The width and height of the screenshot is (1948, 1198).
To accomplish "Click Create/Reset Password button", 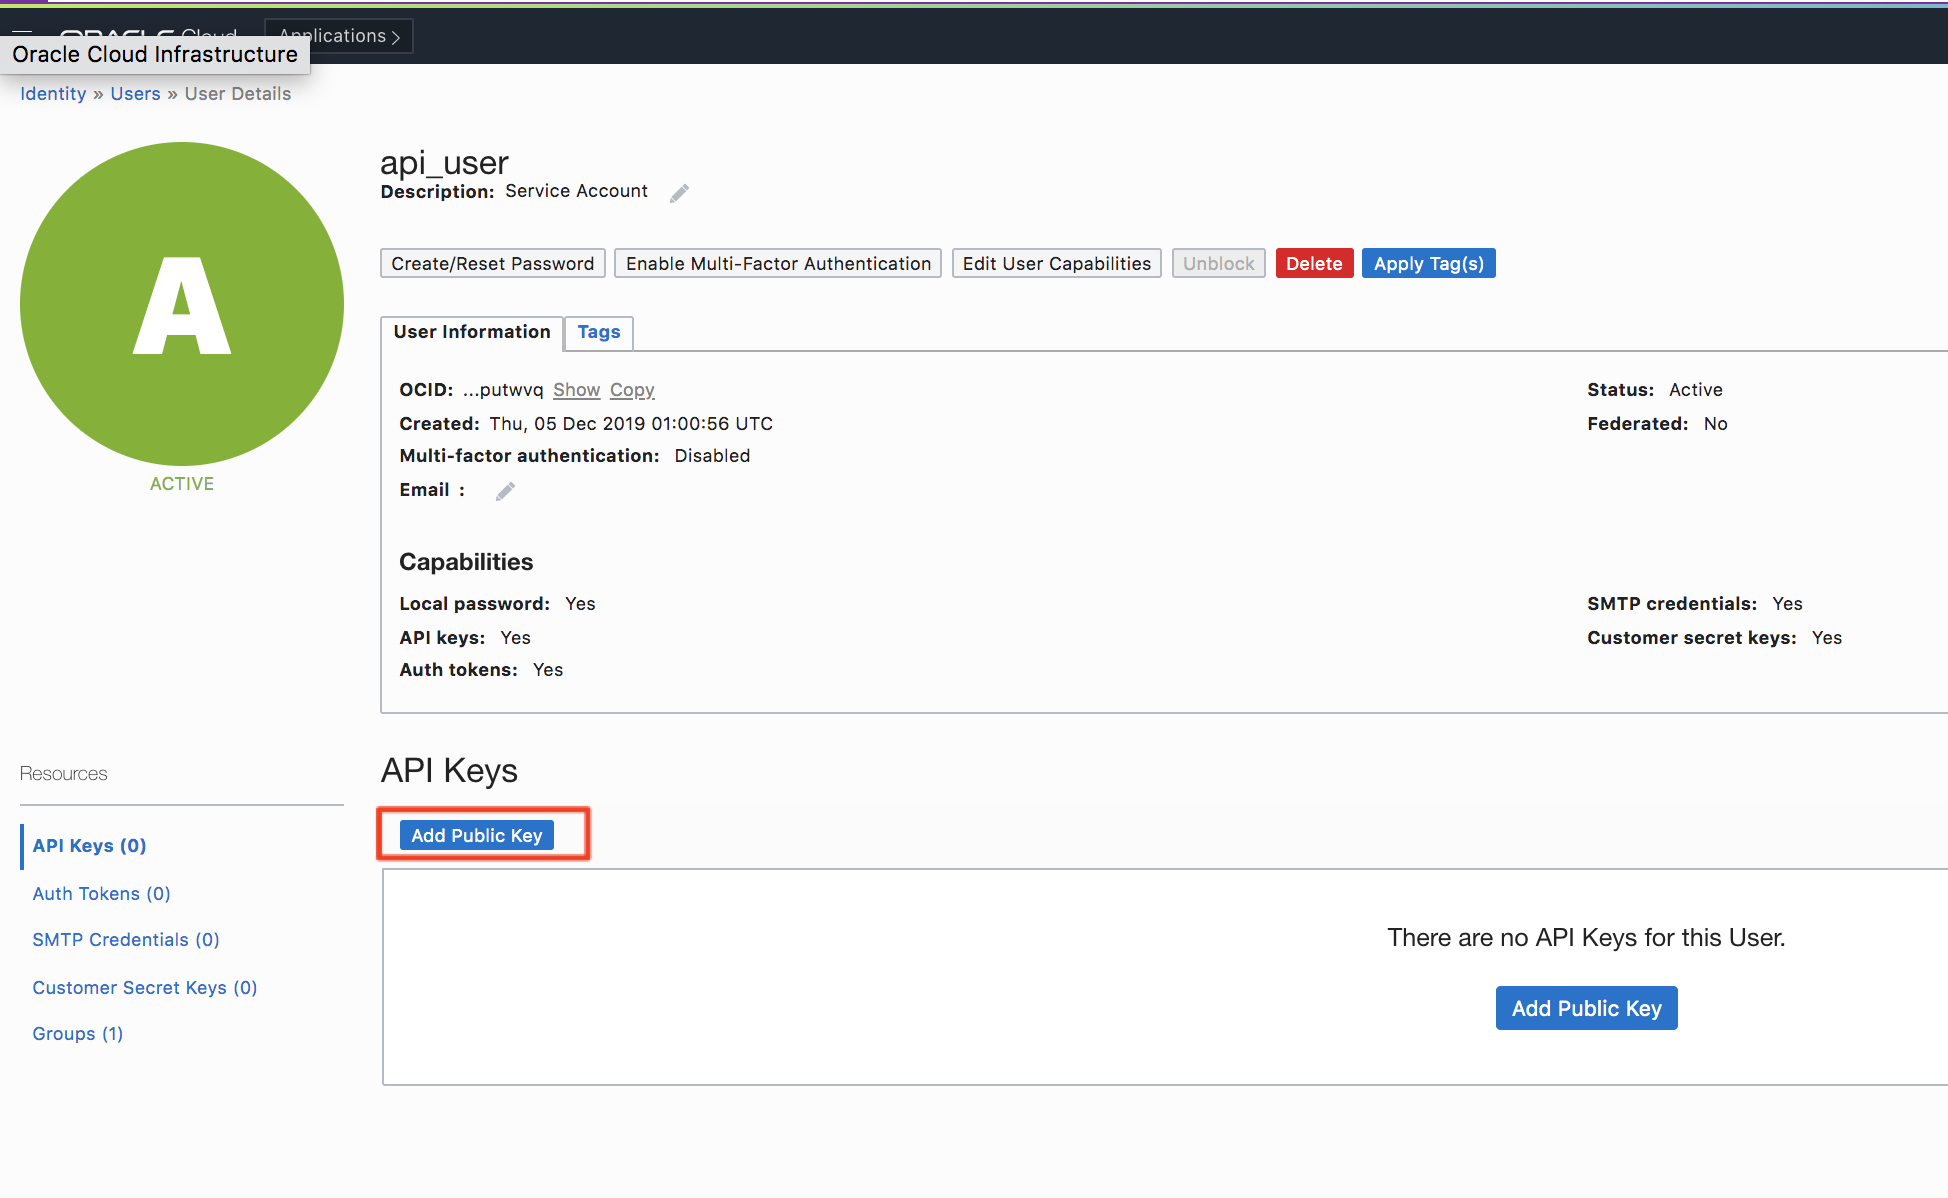I will [492, 264].
